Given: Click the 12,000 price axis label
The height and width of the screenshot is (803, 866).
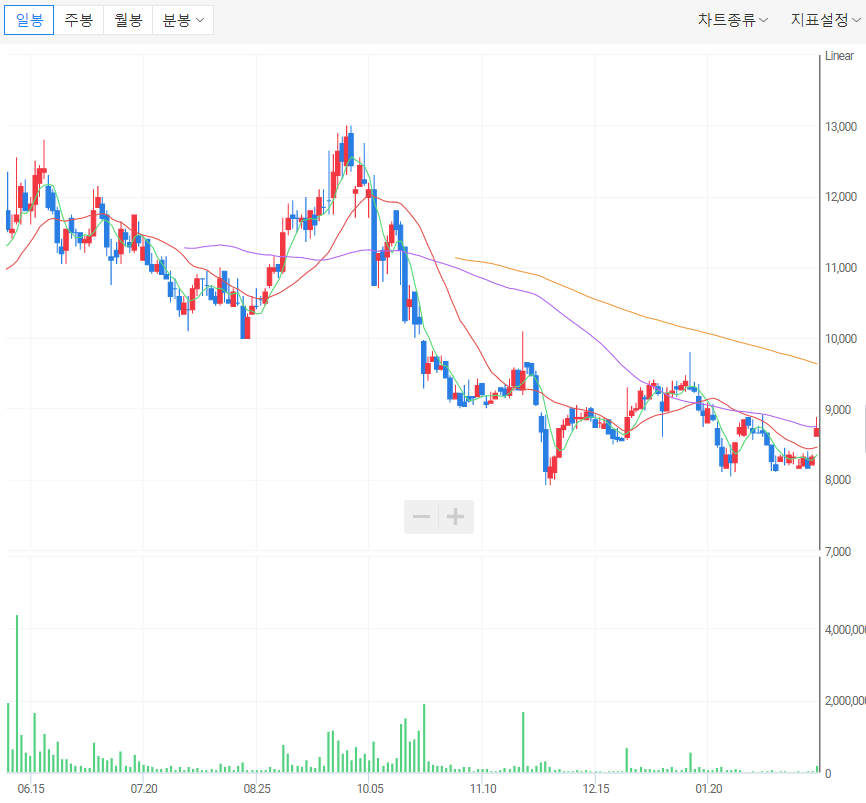Looking at the screenshot, I should 841,197.
